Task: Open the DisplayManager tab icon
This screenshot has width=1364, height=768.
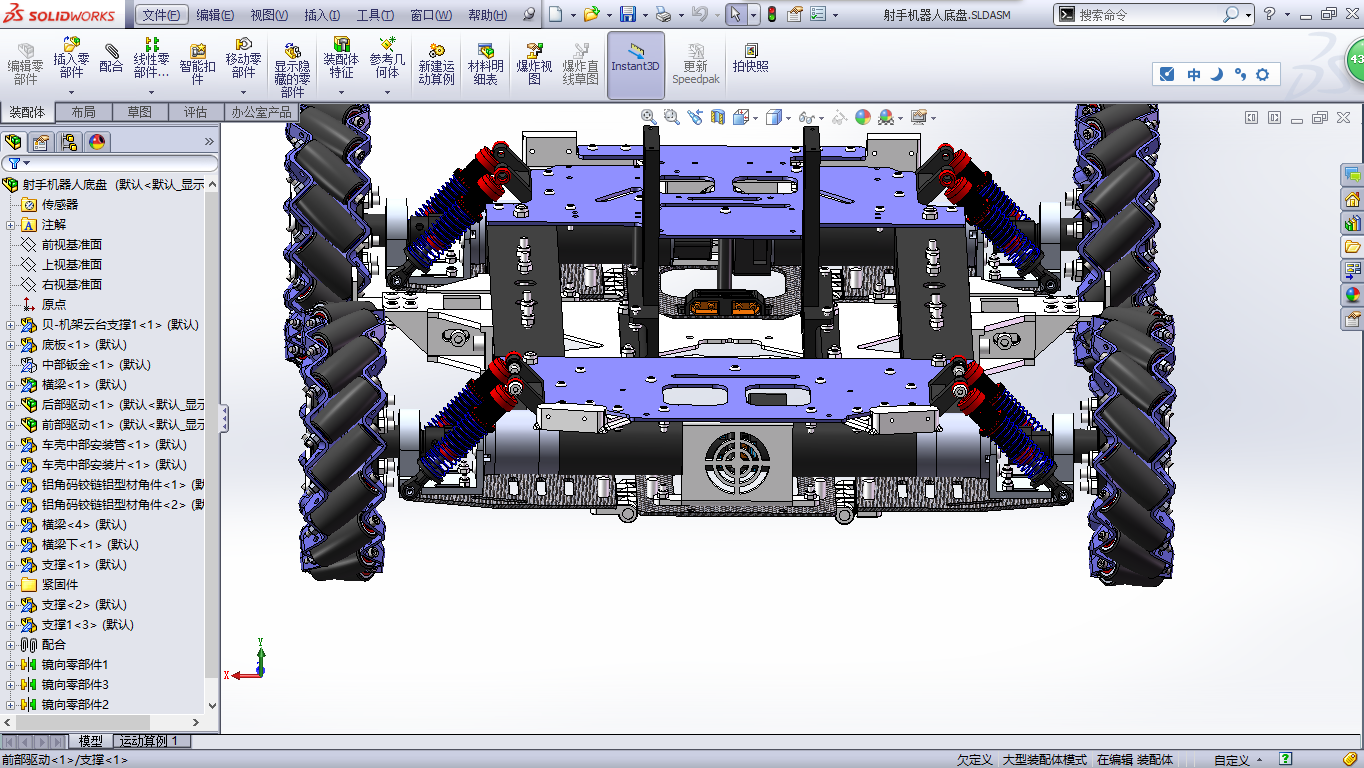Action: point(97,142)
